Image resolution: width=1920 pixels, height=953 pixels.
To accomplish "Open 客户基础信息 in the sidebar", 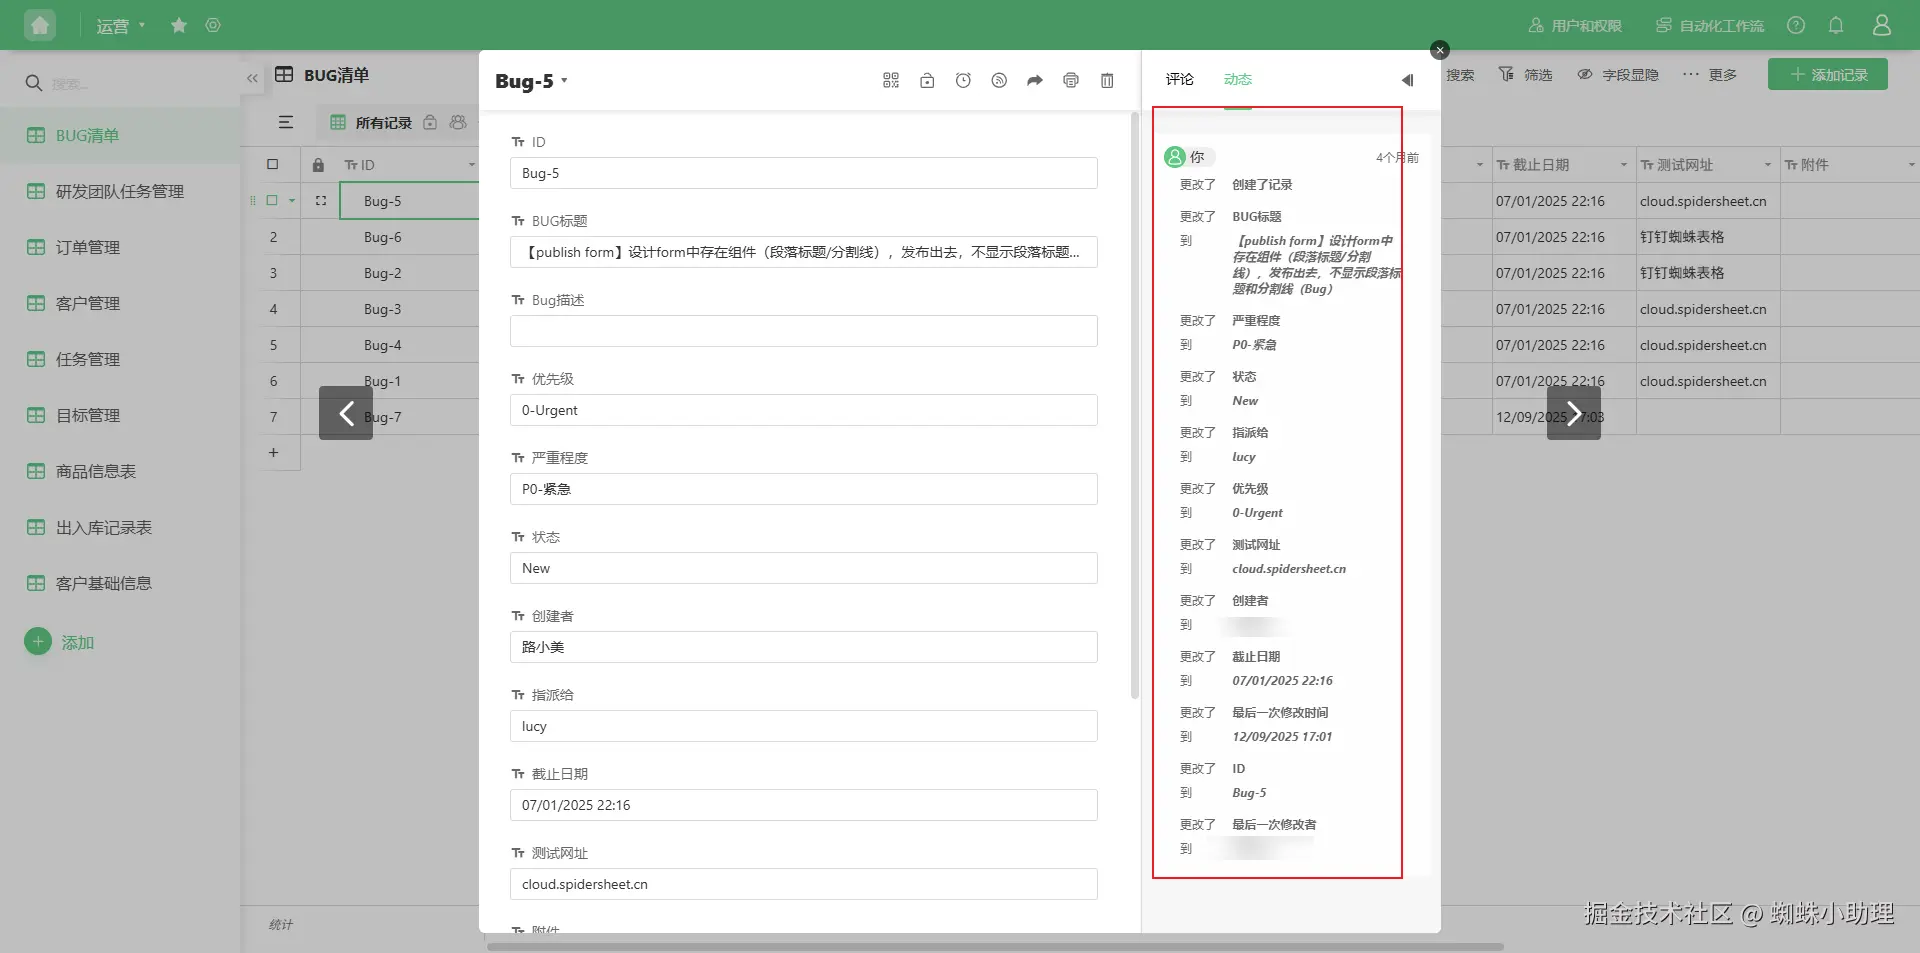I will coord(120,583).
